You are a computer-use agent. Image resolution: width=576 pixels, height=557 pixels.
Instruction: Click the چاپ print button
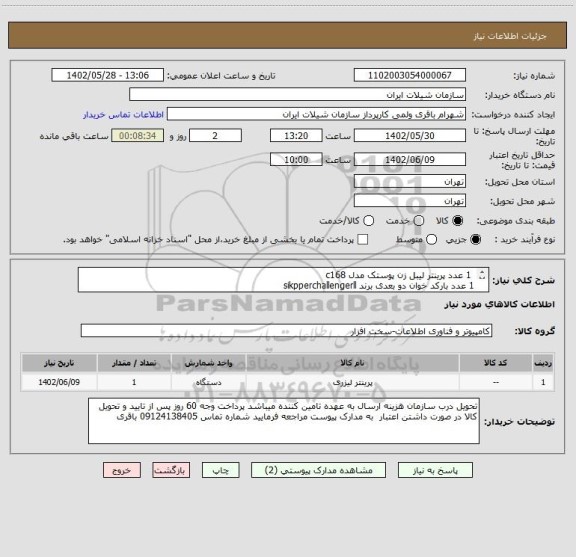click(220, 470)
